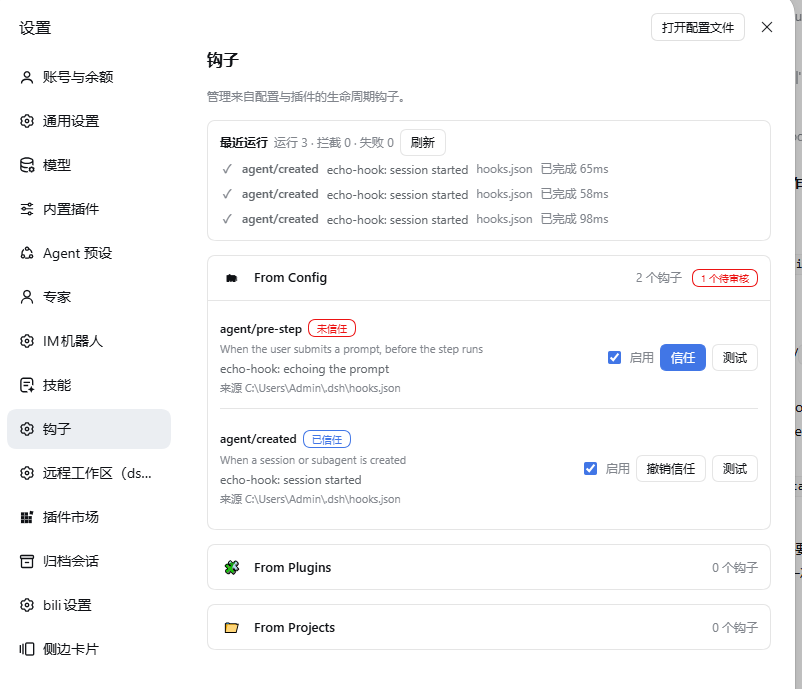
Task: Click the 打开配置文件 button
Action: tap(698, 27)
